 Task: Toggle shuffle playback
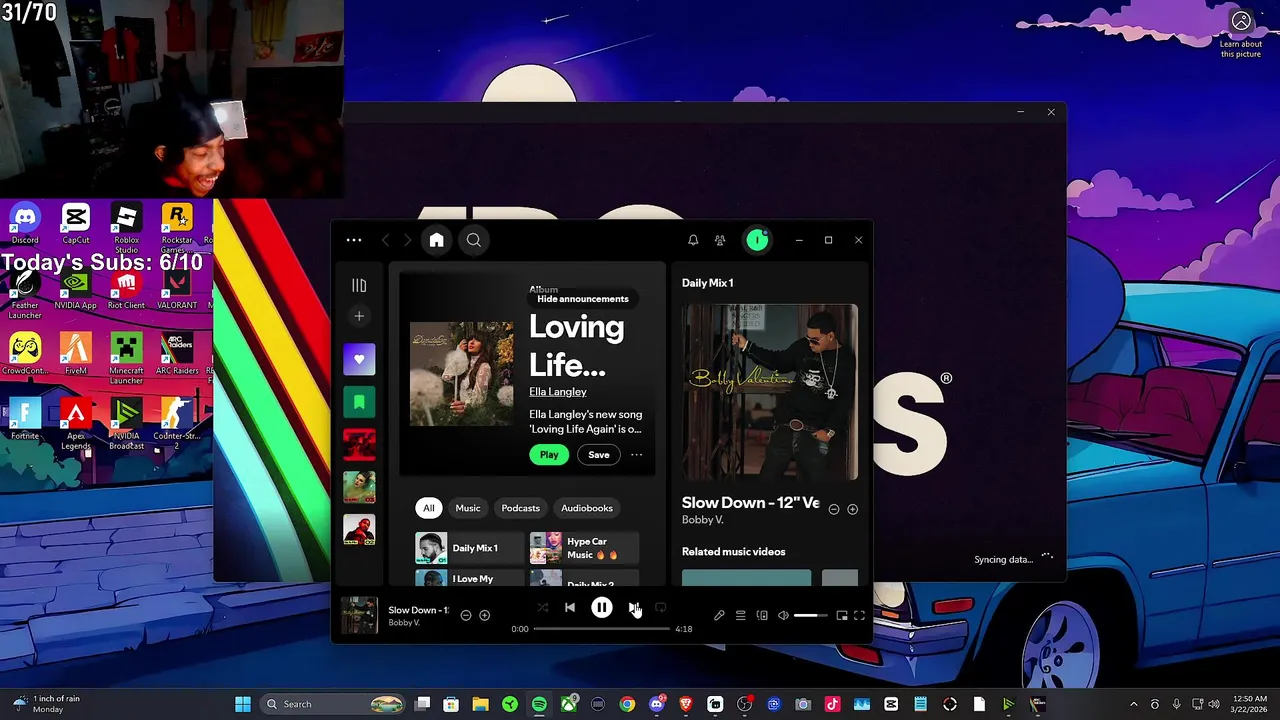[x=543, y=608]
